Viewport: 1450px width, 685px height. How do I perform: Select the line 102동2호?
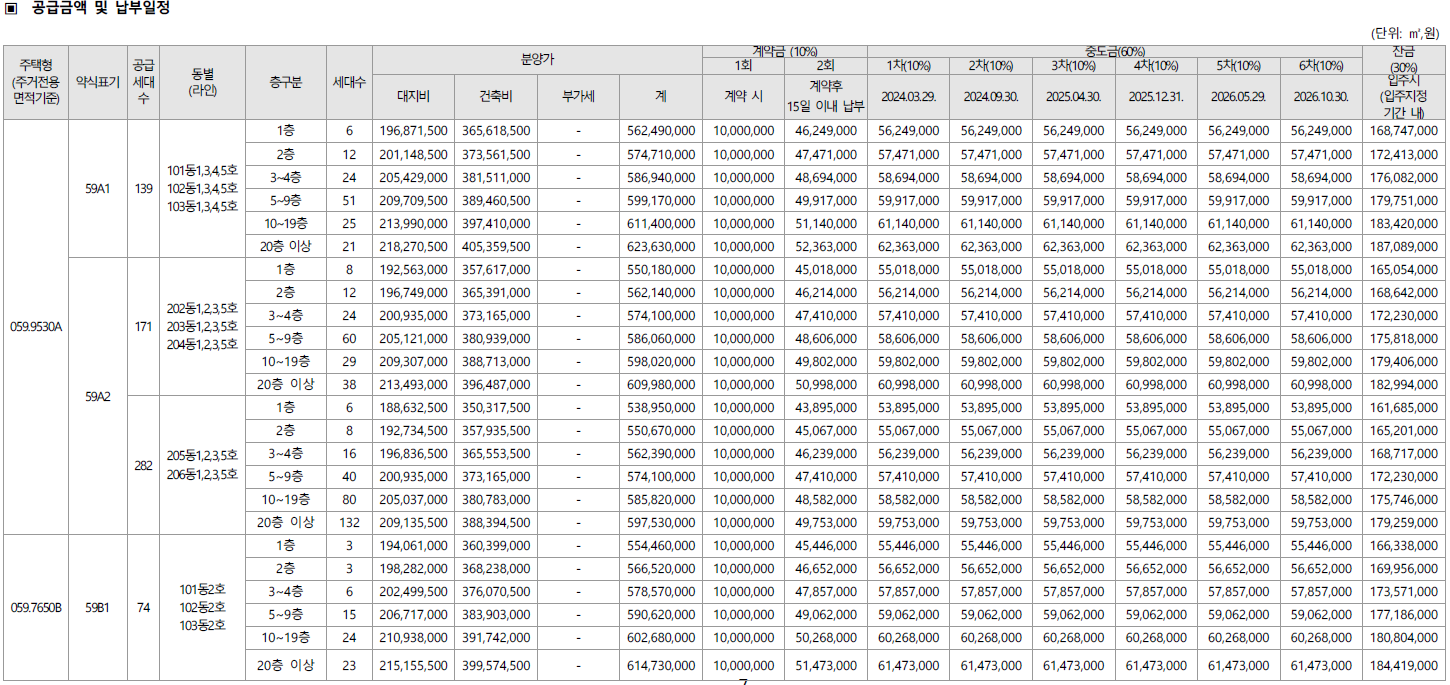coord(202,607)
